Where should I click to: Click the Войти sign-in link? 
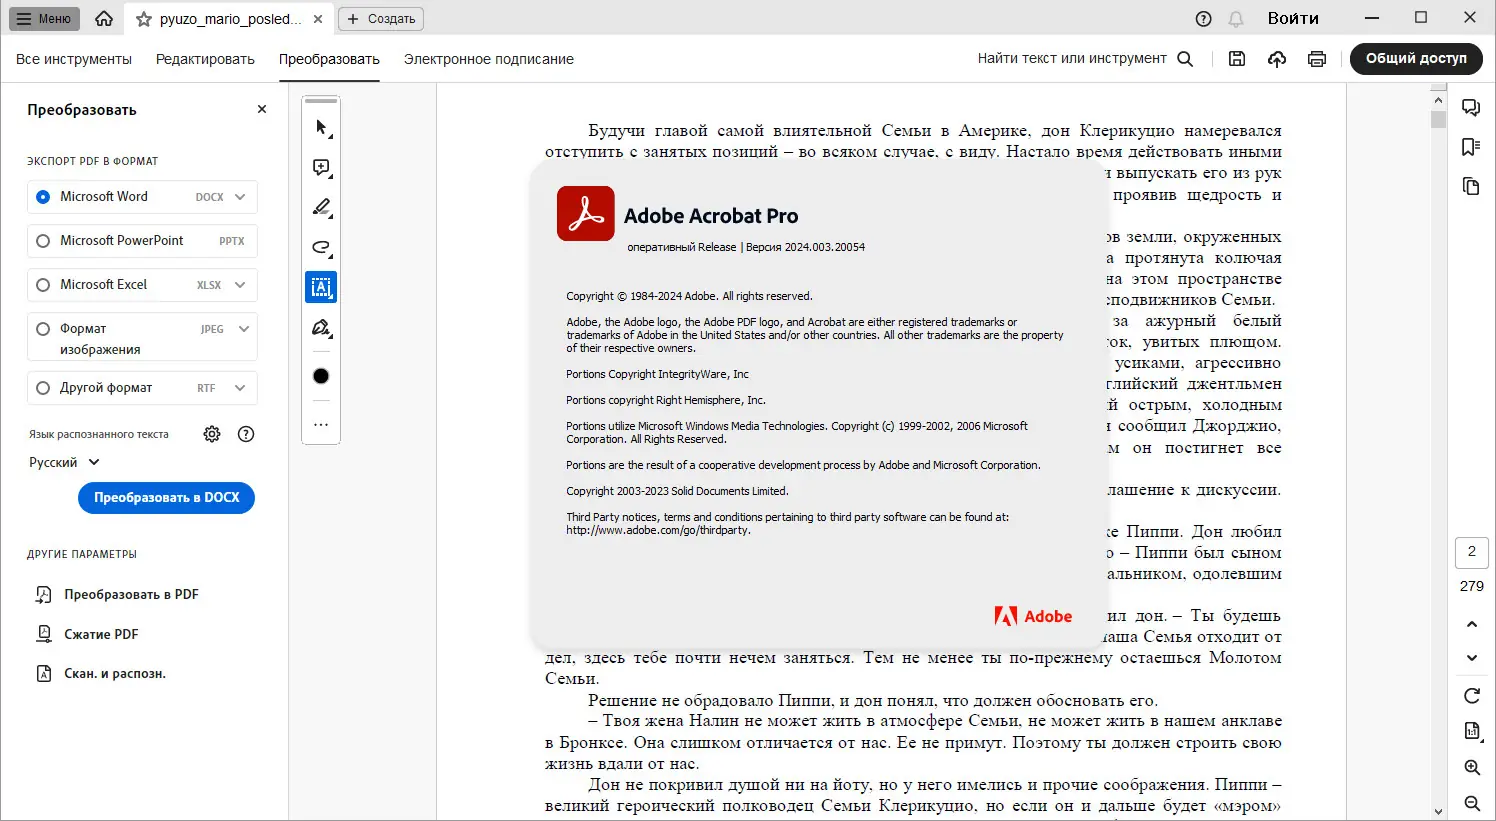(x=1293, y=18)
